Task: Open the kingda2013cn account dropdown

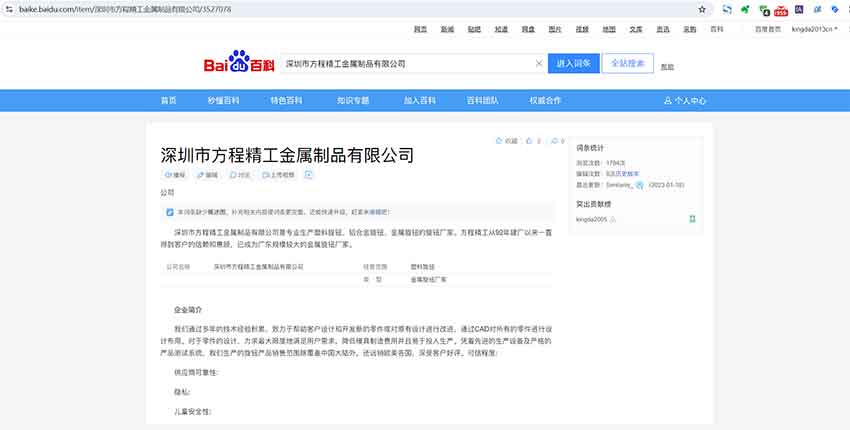Action: point(814,29)
